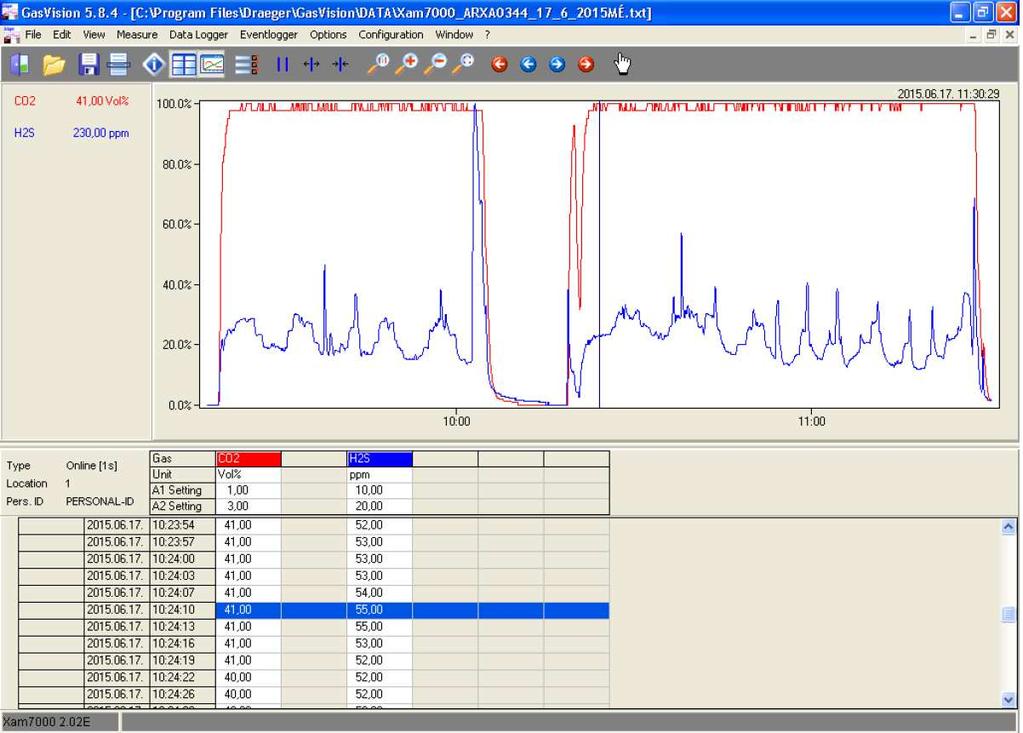Select the 10:24:16 time cell
Screen dimensions: 1023x733
click(183, 644)
